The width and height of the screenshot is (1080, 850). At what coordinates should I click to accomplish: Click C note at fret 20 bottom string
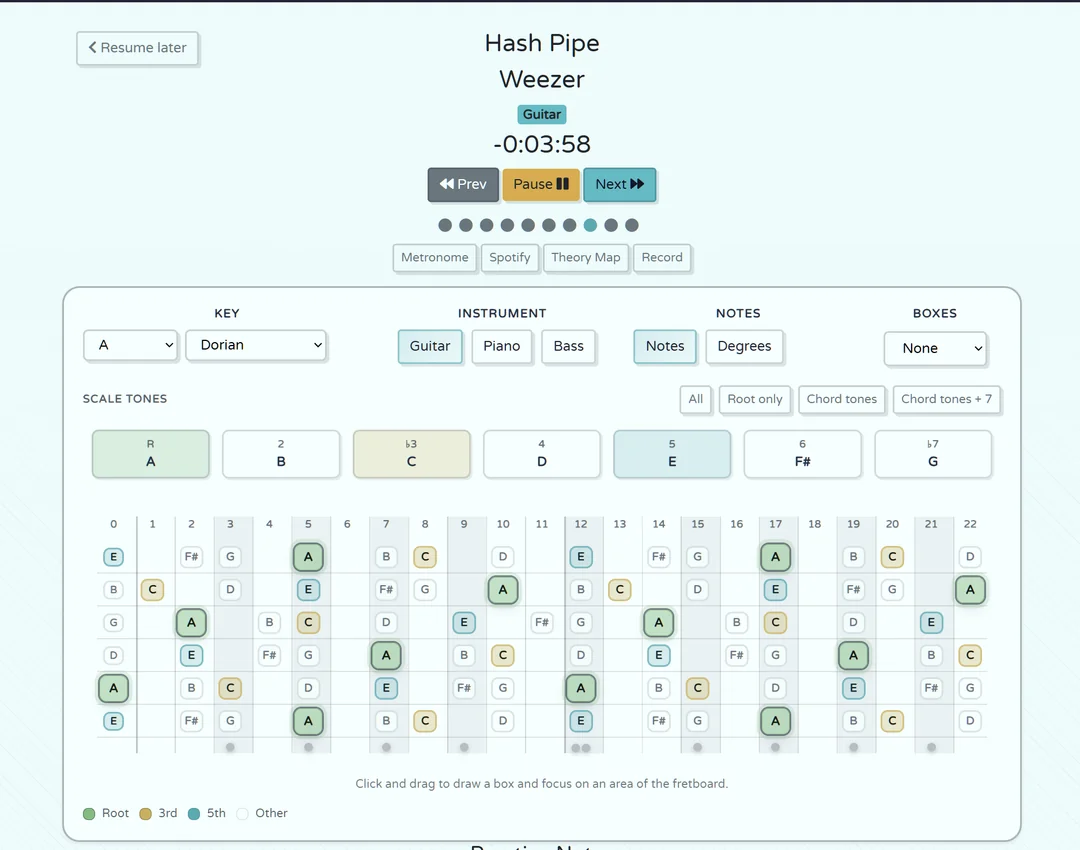[892, 721]
